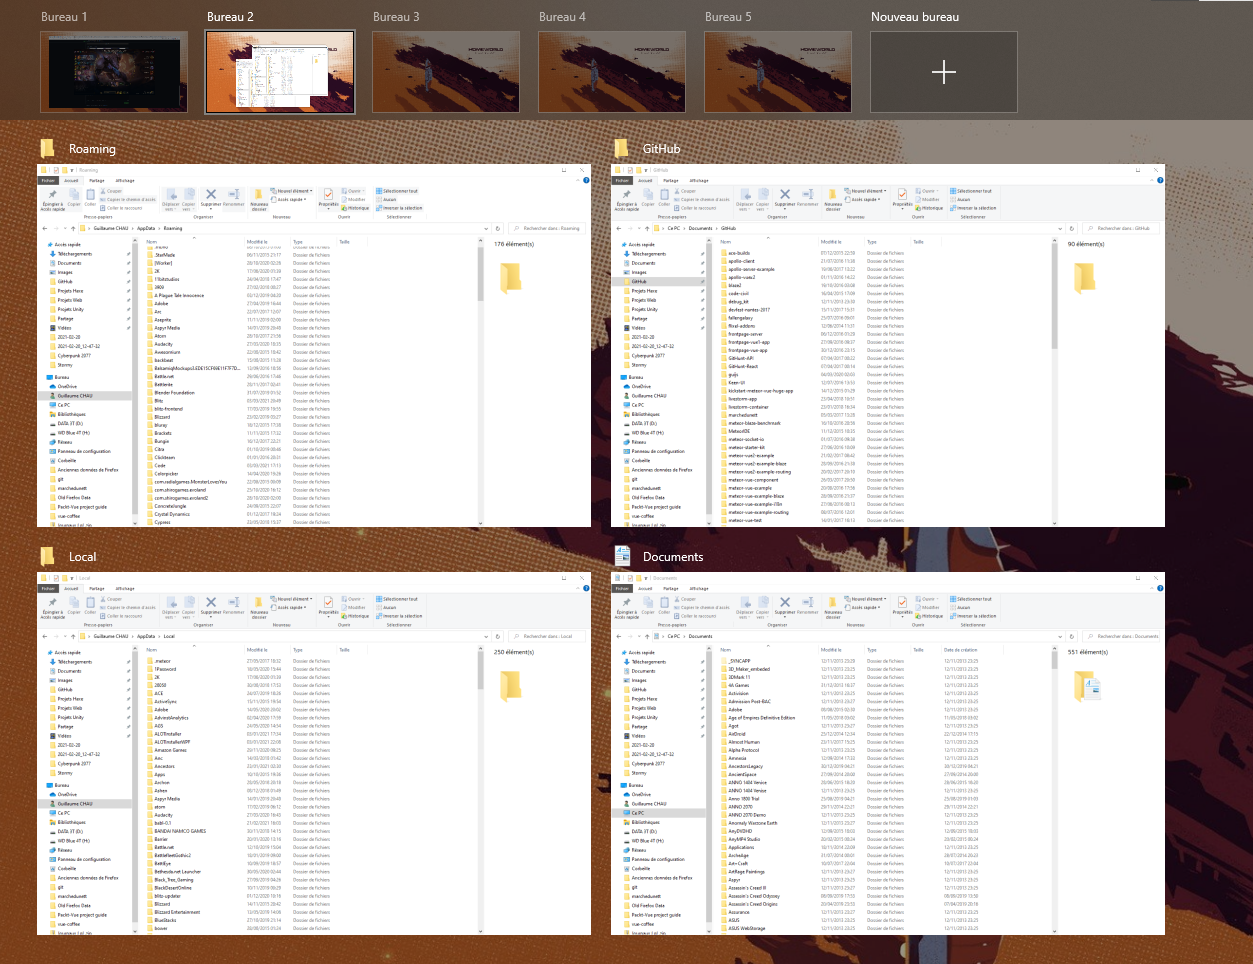
Task: Open the GitHub window via its title label
Action: (x=661, y=149)
